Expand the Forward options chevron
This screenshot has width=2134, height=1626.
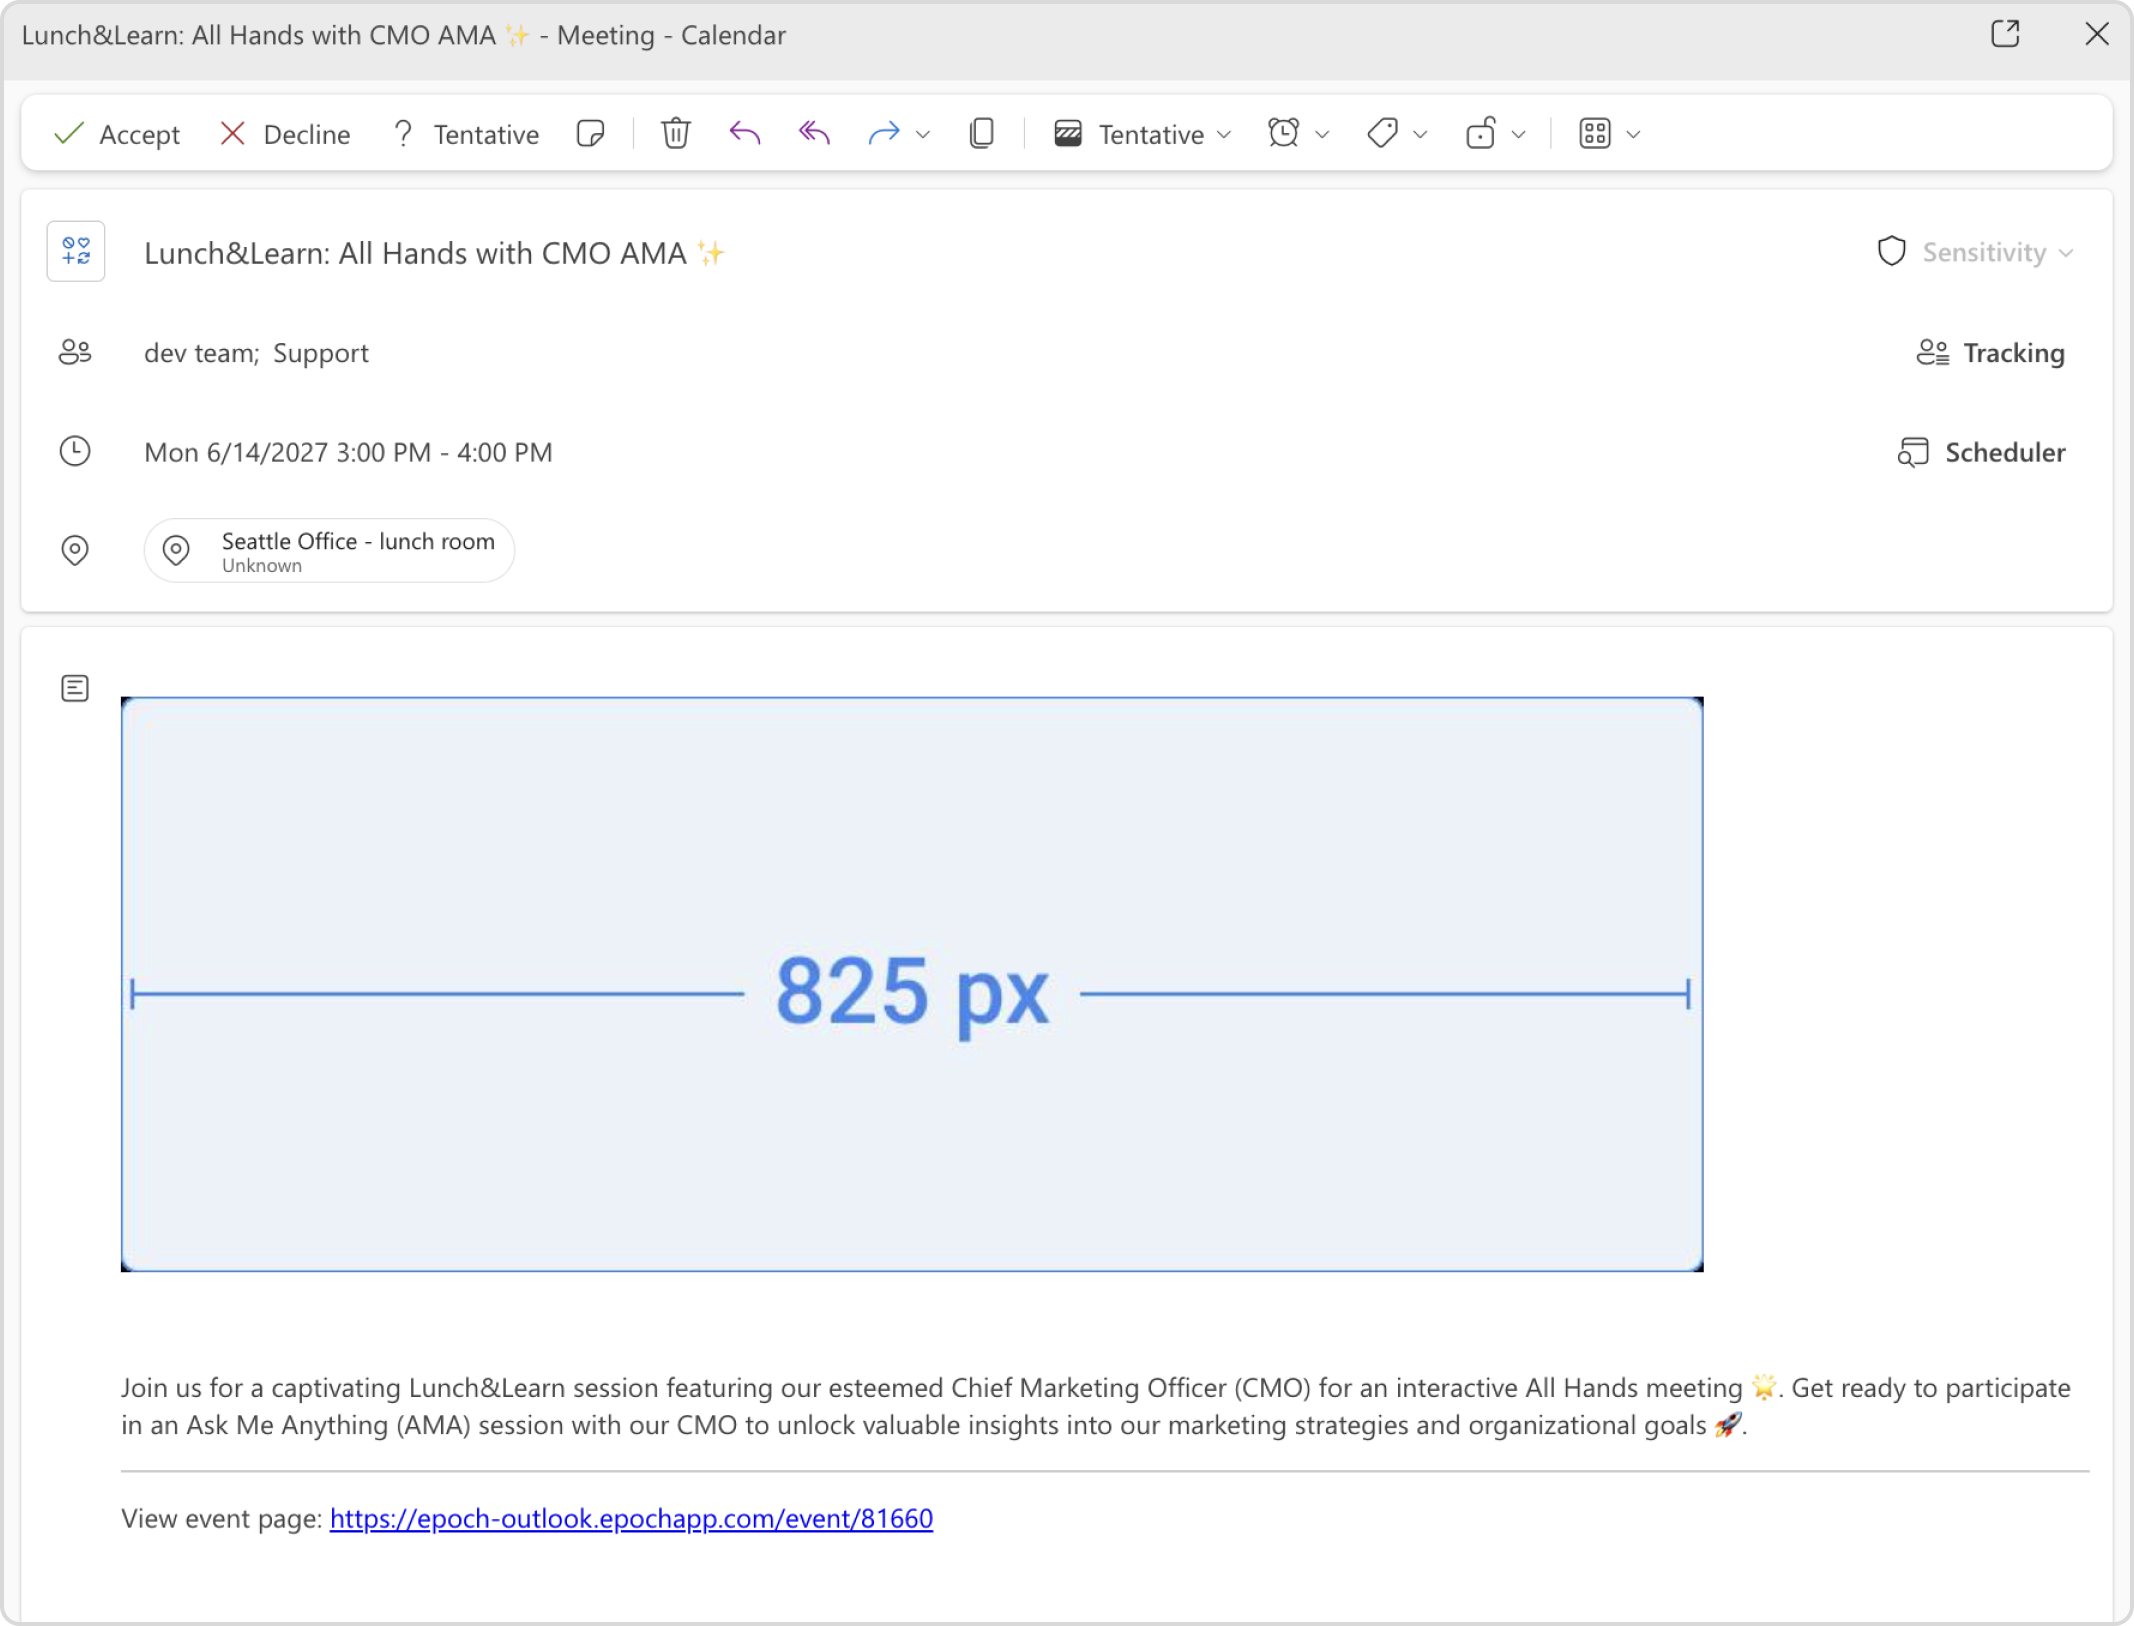click(x=923, y=134)
